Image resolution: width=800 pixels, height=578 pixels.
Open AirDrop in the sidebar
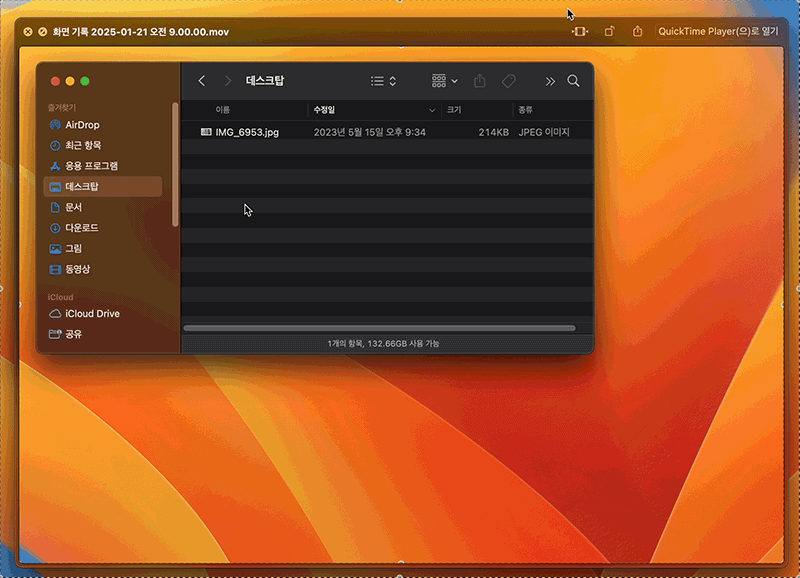pos(103,125)
